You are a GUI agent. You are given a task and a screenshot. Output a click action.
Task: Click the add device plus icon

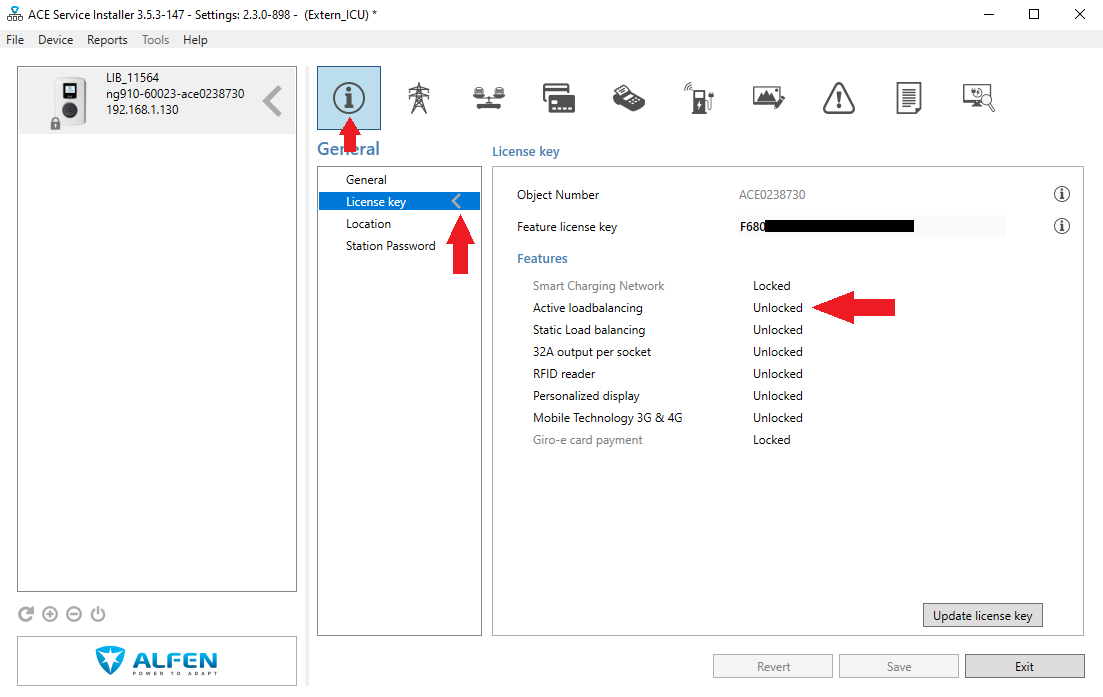(x=50, y=614)
